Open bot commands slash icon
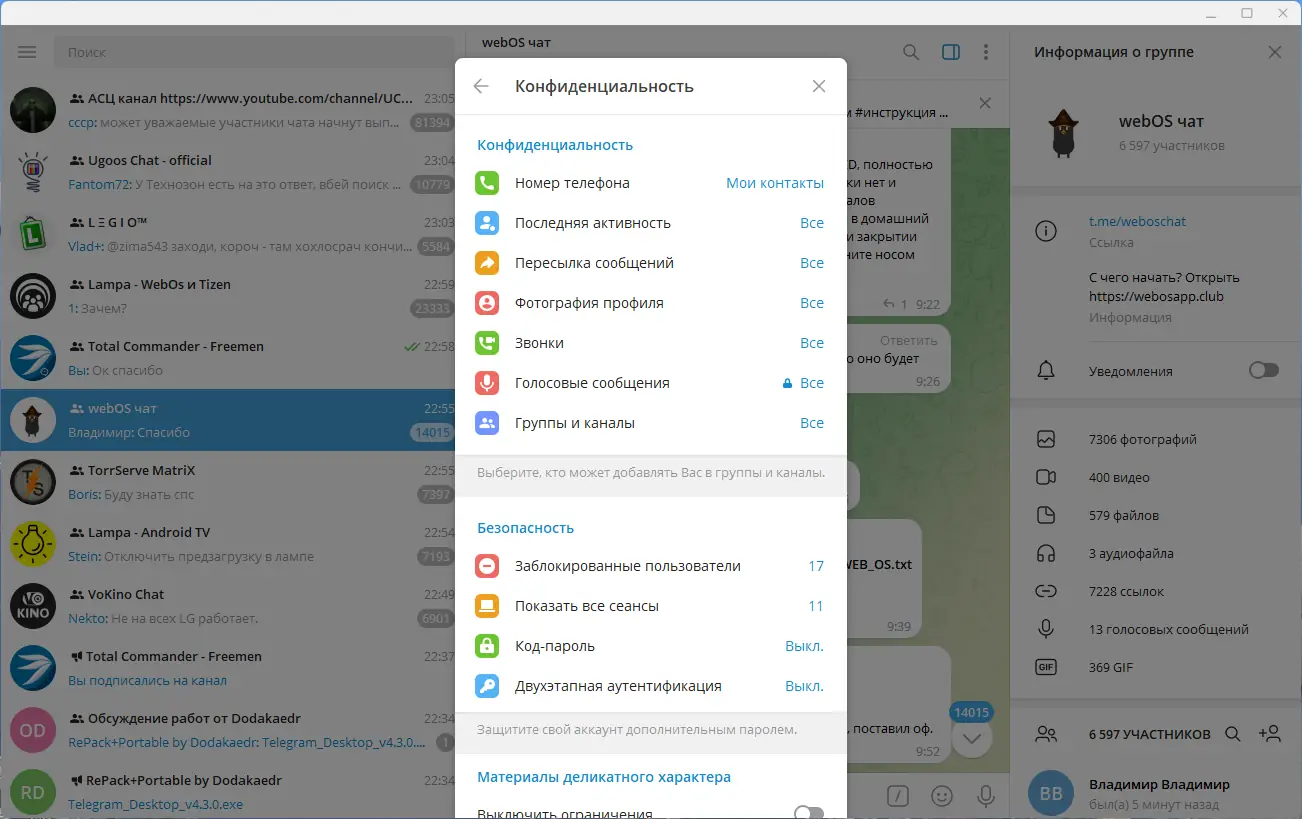Viewport: 1302px width, 819px height. [899, 795]
